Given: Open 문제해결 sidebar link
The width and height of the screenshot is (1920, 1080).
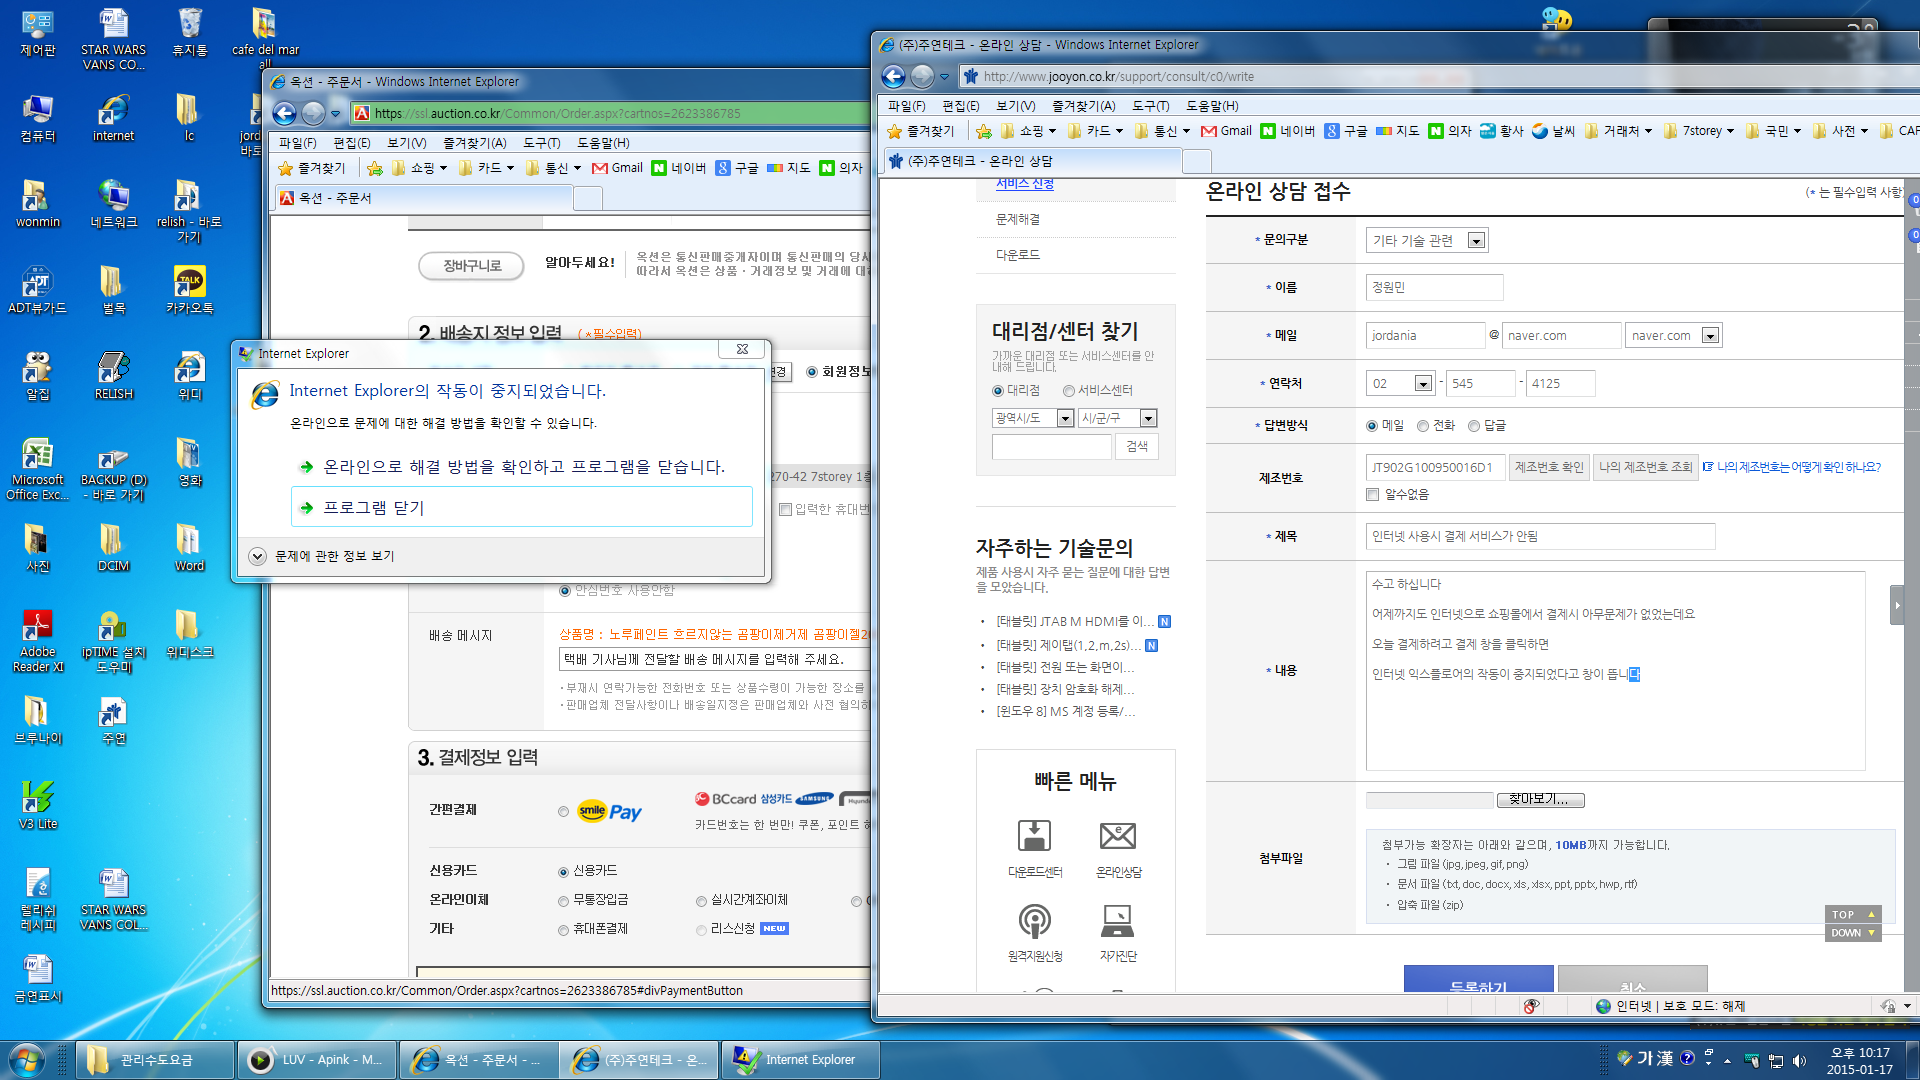Looking at the screenshot, I should [1017, 220].
